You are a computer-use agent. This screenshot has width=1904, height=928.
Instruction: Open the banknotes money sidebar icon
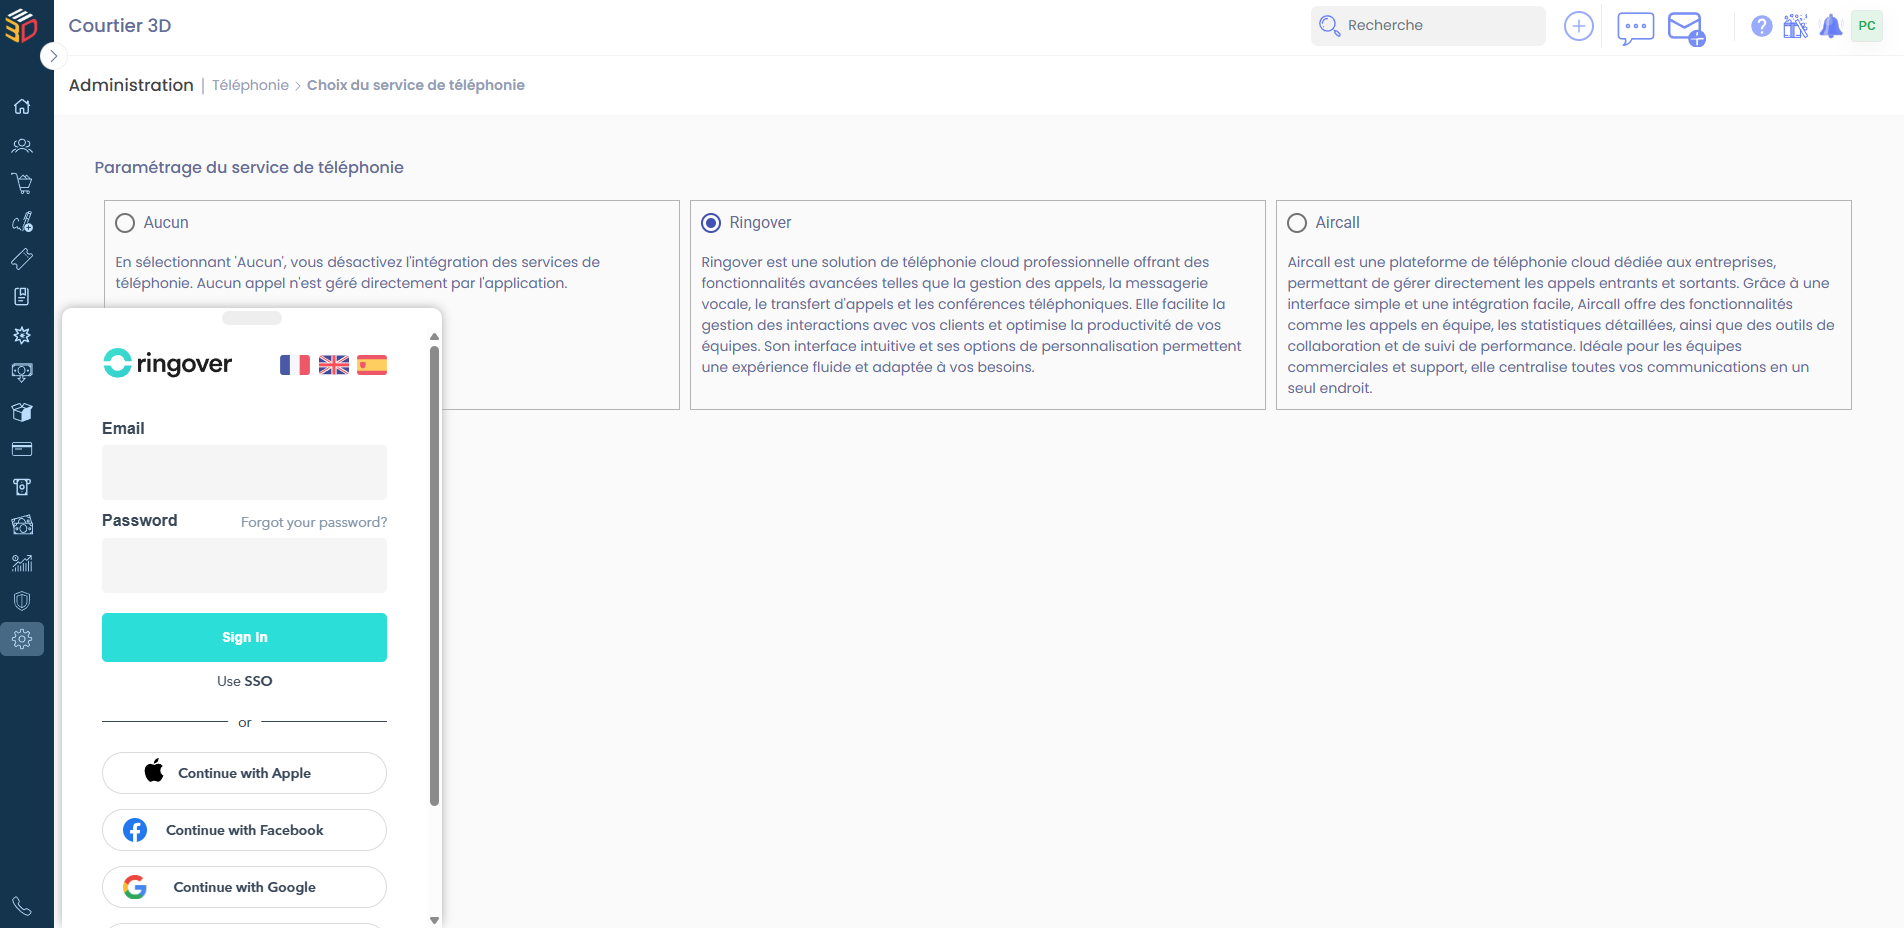[x=22, y=525]
